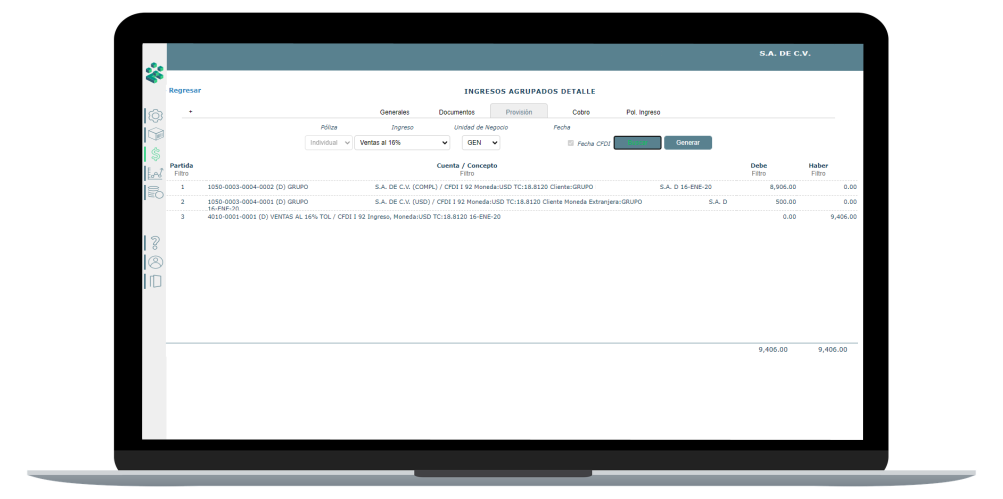Click Filtro field under Cuenta / Concepto
Screen dimensions: 1003x499
click(x=467, y=174)
